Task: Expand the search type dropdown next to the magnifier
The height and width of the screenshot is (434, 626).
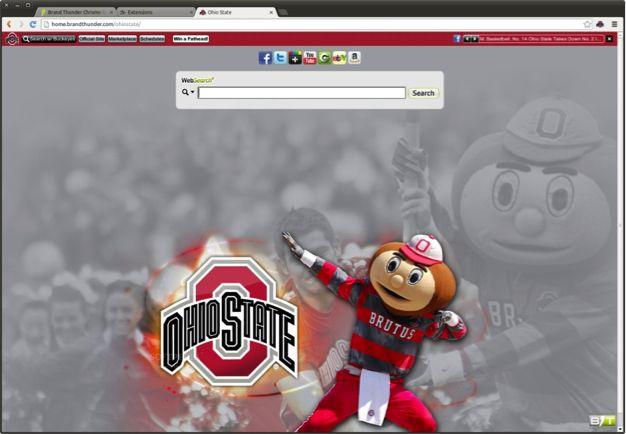Action: 192,92
